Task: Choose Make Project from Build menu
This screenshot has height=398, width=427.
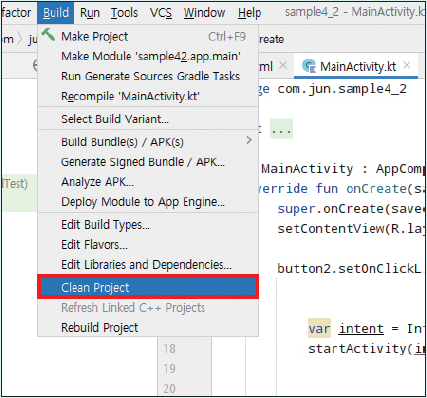Action: (148, 36)
